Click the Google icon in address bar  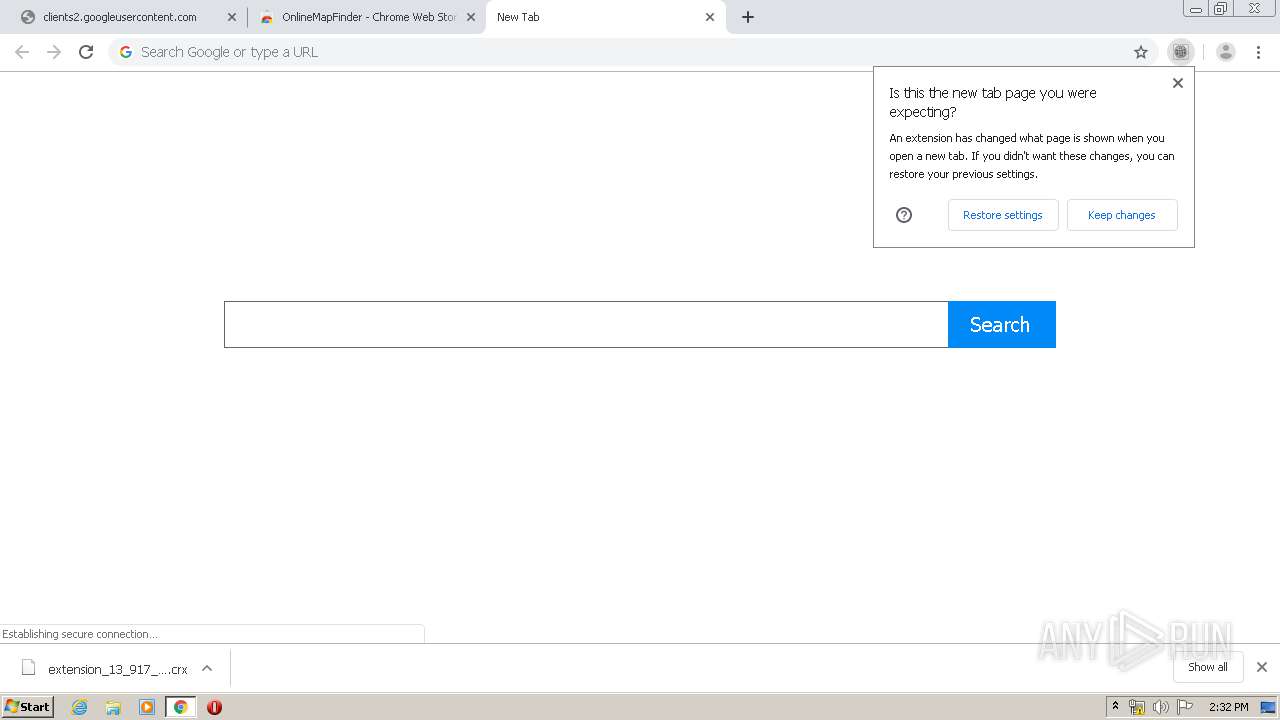click(x=126, y=52)
